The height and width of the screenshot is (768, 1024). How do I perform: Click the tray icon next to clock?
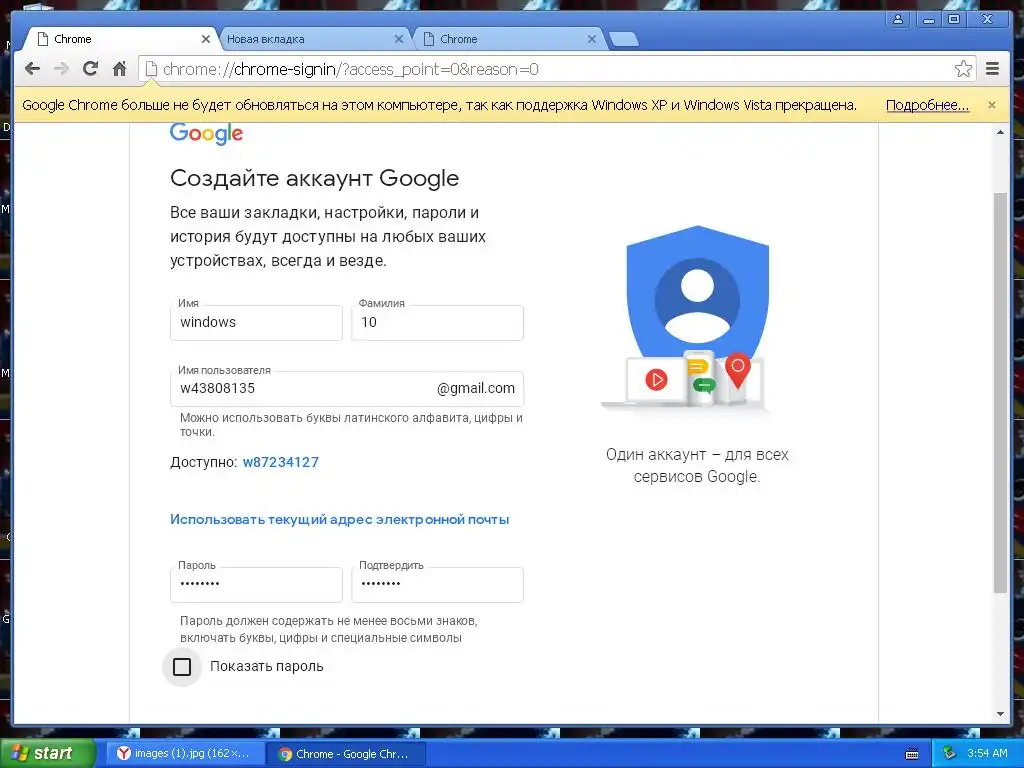pos(950,754)
